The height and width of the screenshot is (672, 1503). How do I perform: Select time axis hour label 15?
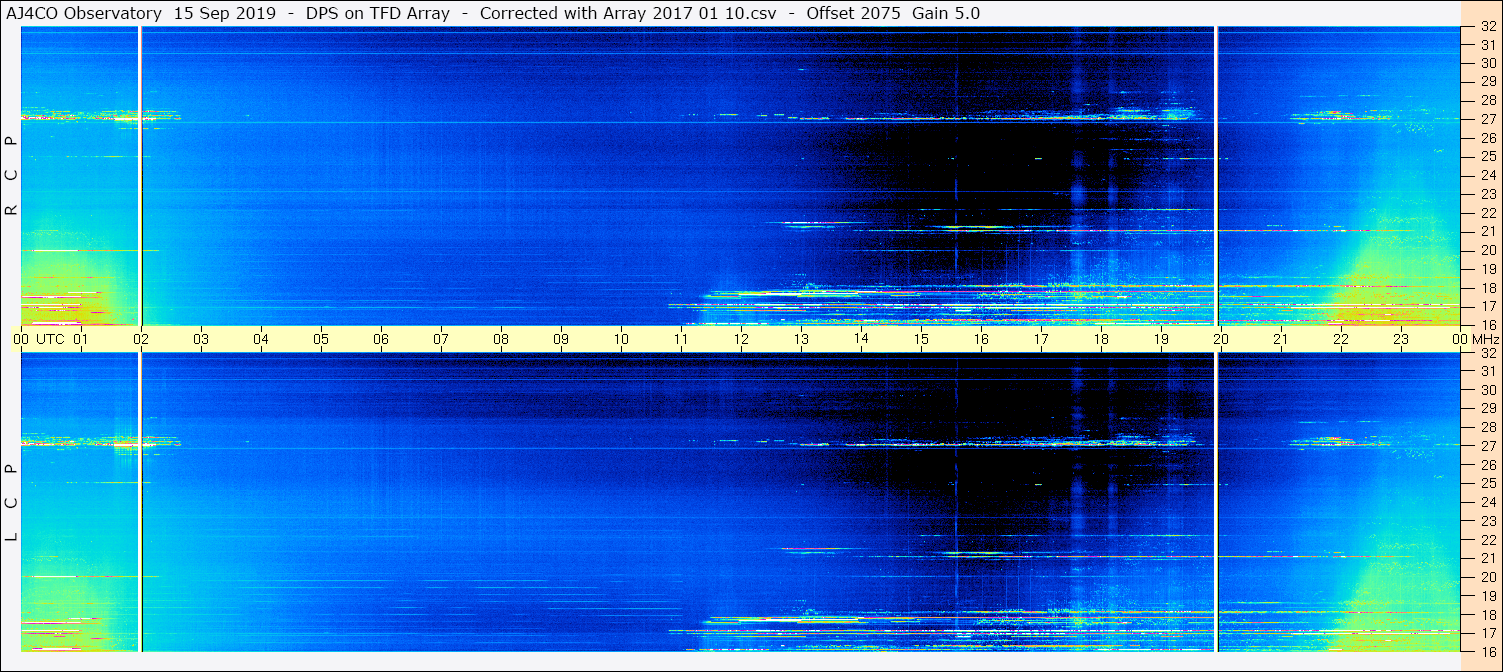(x=921, y=339)
